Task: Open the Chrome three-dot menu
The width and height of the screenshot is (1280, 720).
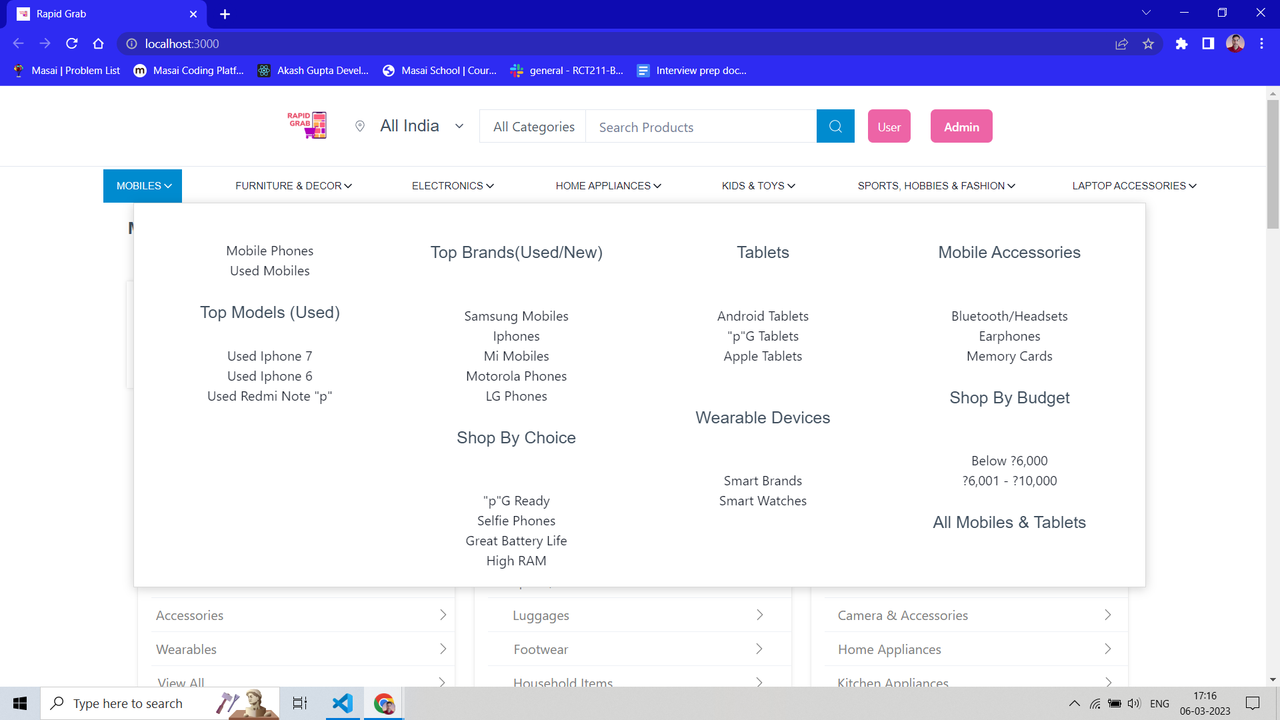Action: point(1261,44)
